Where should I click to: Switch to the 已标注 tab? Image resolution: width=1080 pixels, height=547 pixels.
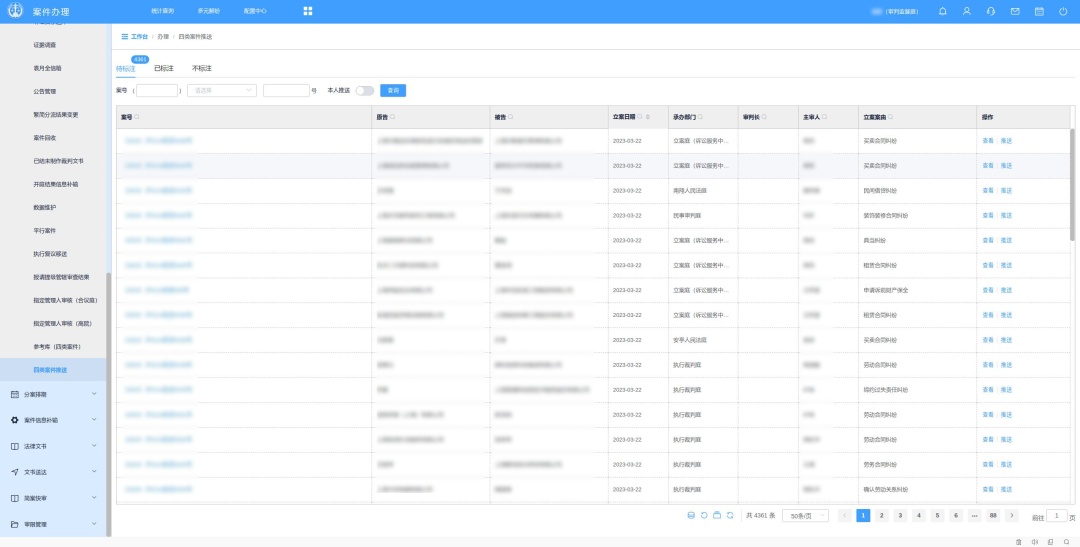click(x=163, y=68)
